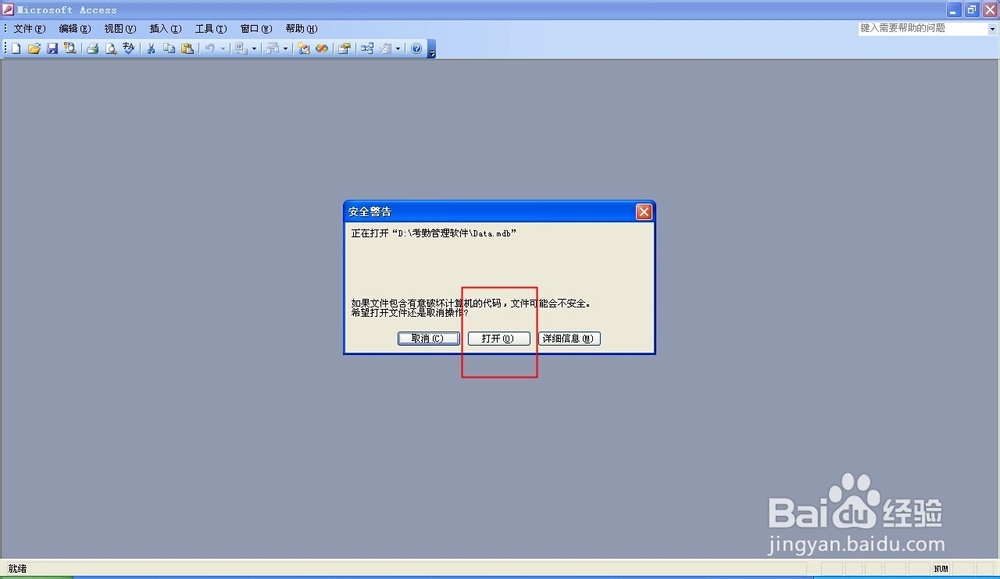Open Print Preview from toolbar
This screenshot has width=1000, height=579.
click(x=110, y=48)
